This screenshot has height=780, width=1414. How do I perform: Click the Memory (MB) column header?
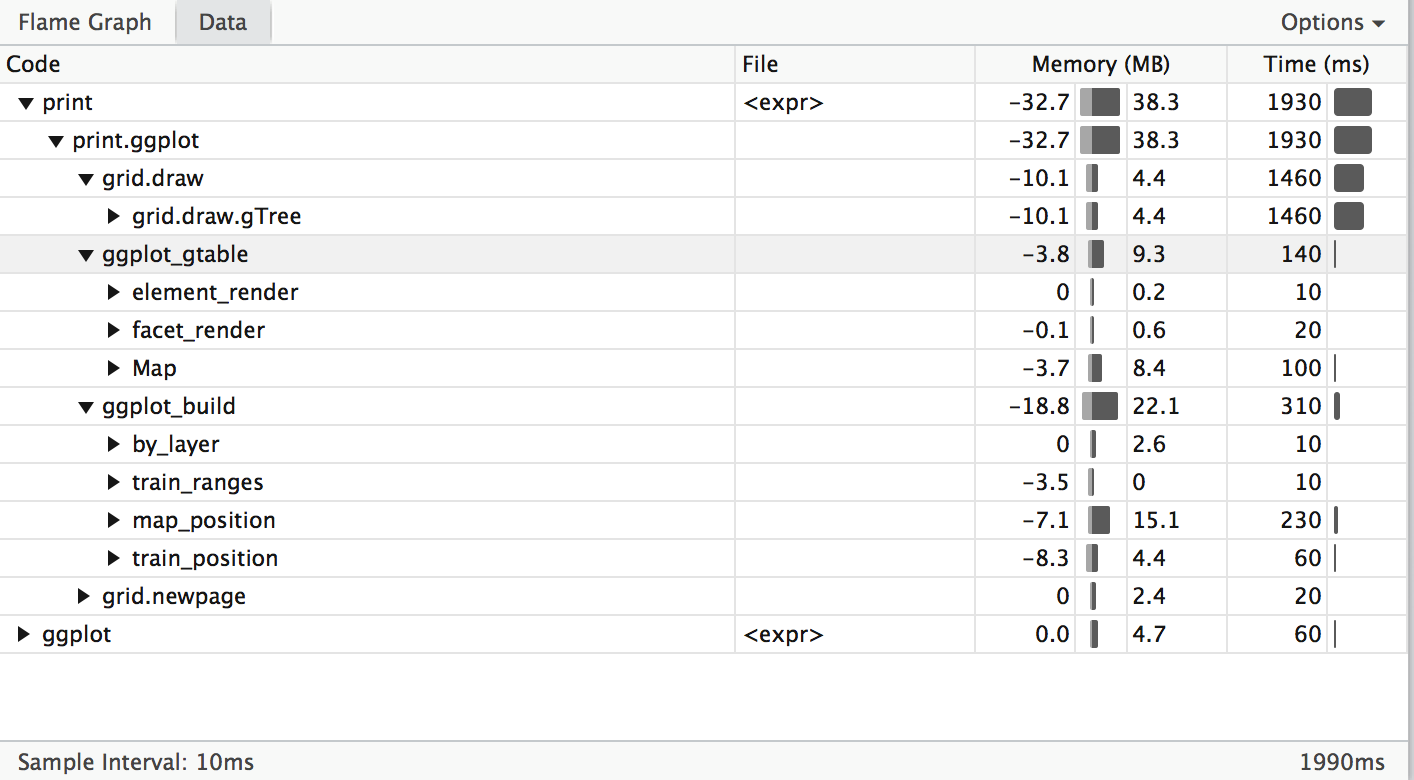coord(1101,64)
